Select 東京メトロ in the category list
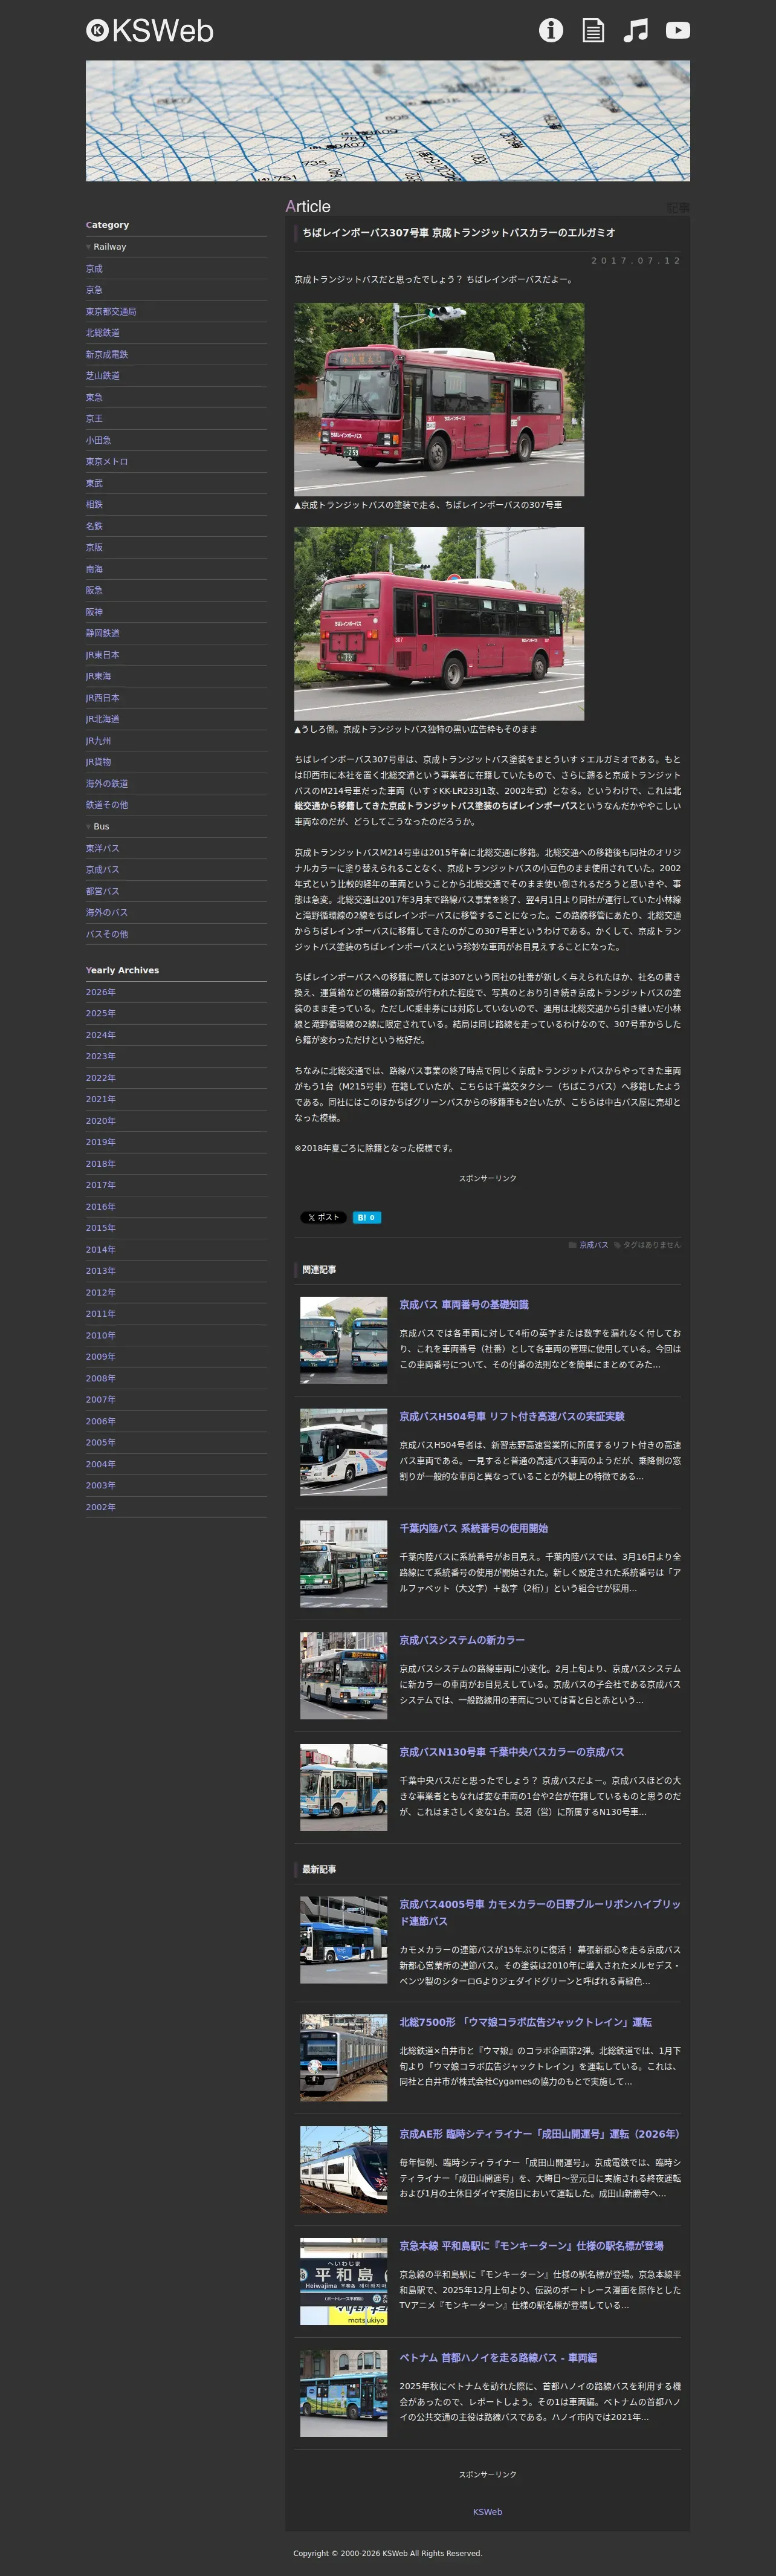The height and width of the screenshot is (2576, 776). click(x=107, y=462)
